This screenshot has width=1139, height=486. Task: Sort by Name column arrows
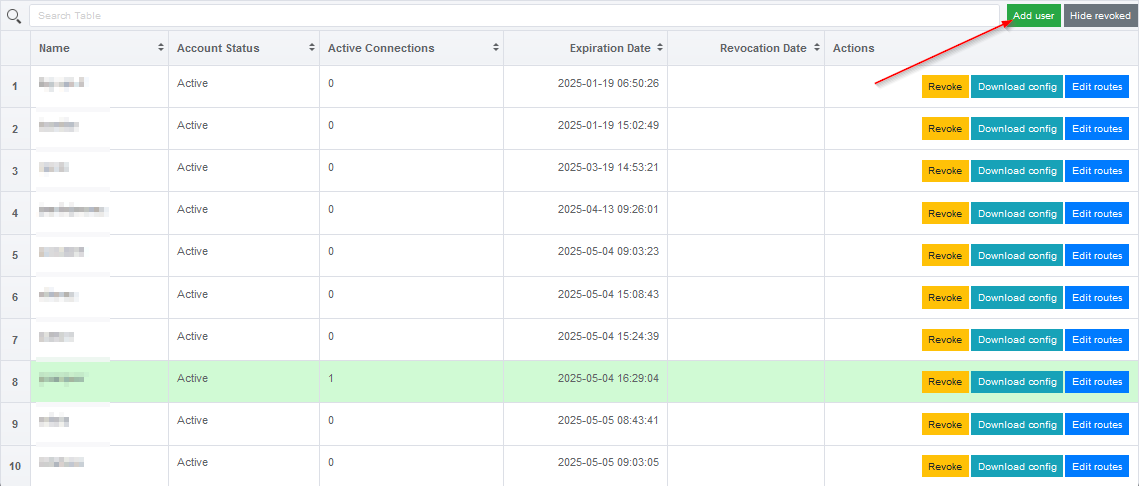click(161, 48)
